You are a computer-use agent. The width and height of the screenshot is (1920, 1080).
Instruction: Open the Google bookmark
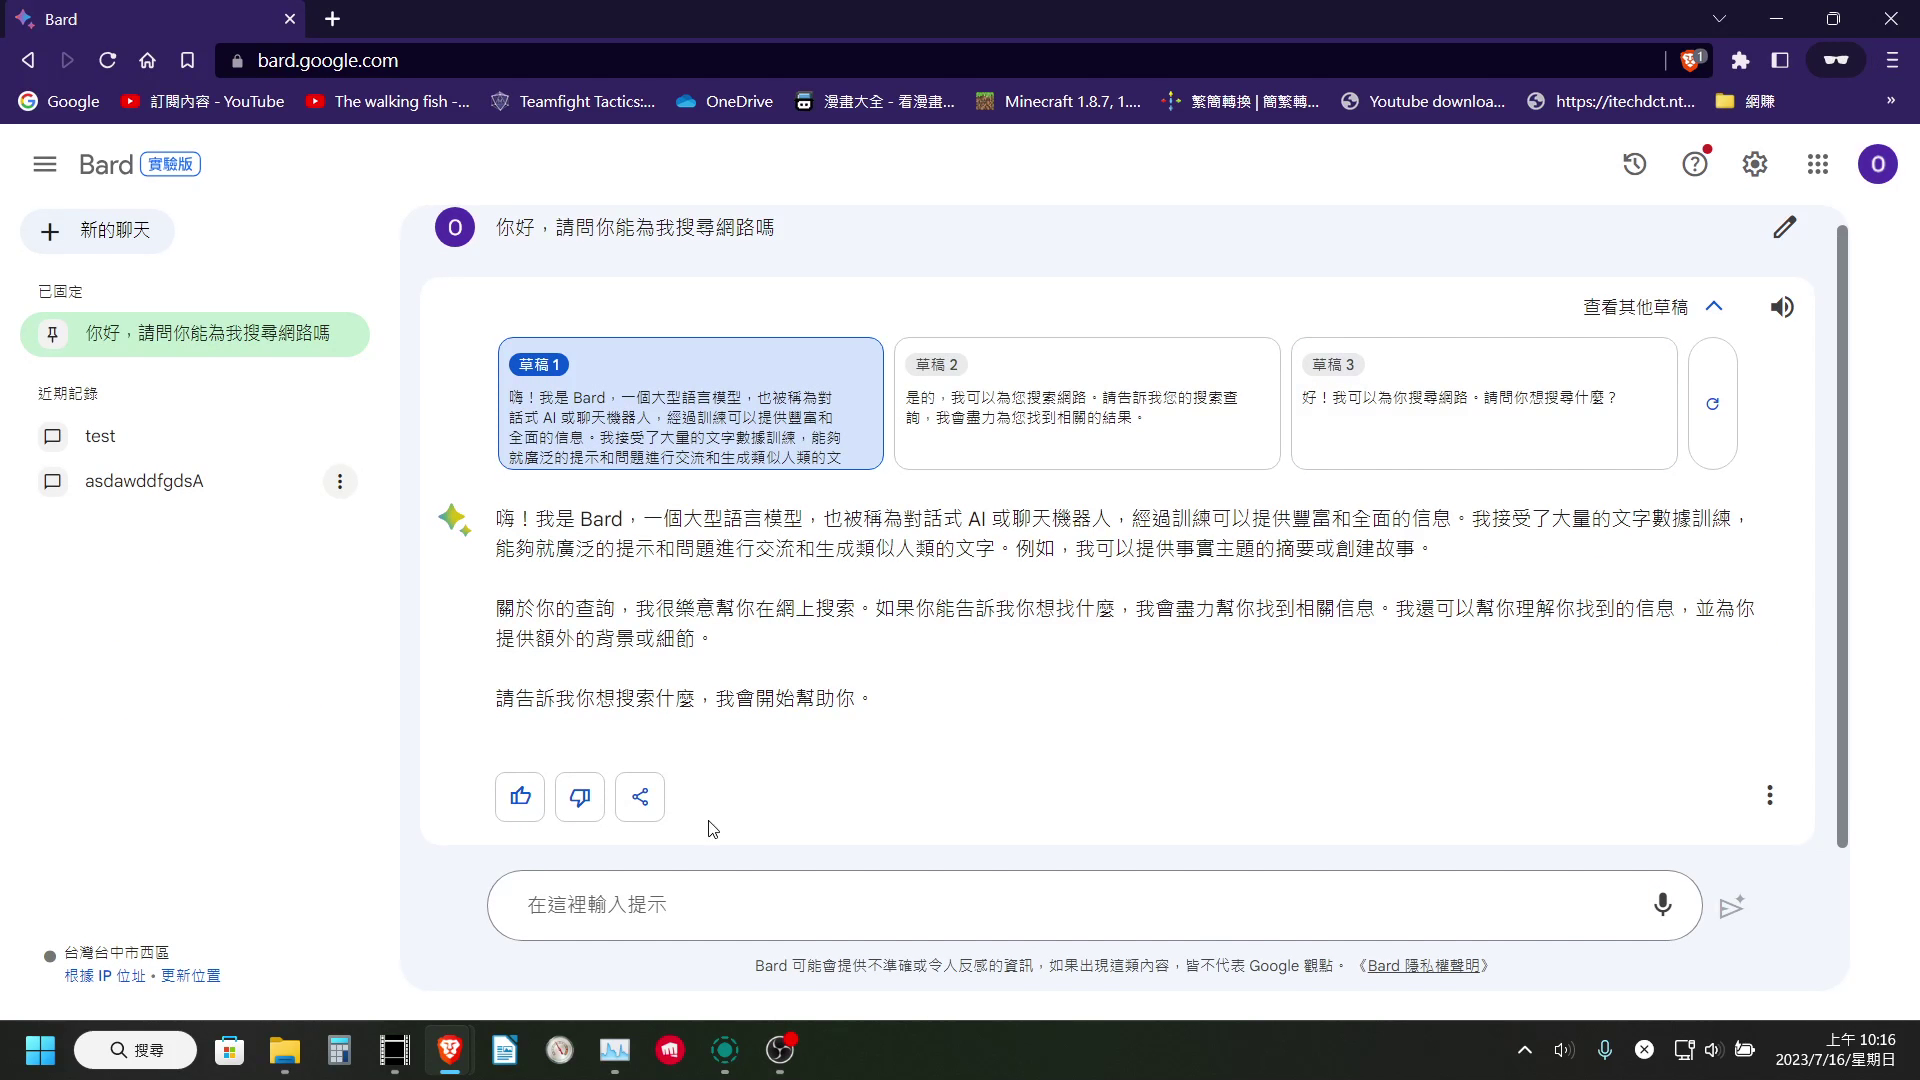[59, 101]
